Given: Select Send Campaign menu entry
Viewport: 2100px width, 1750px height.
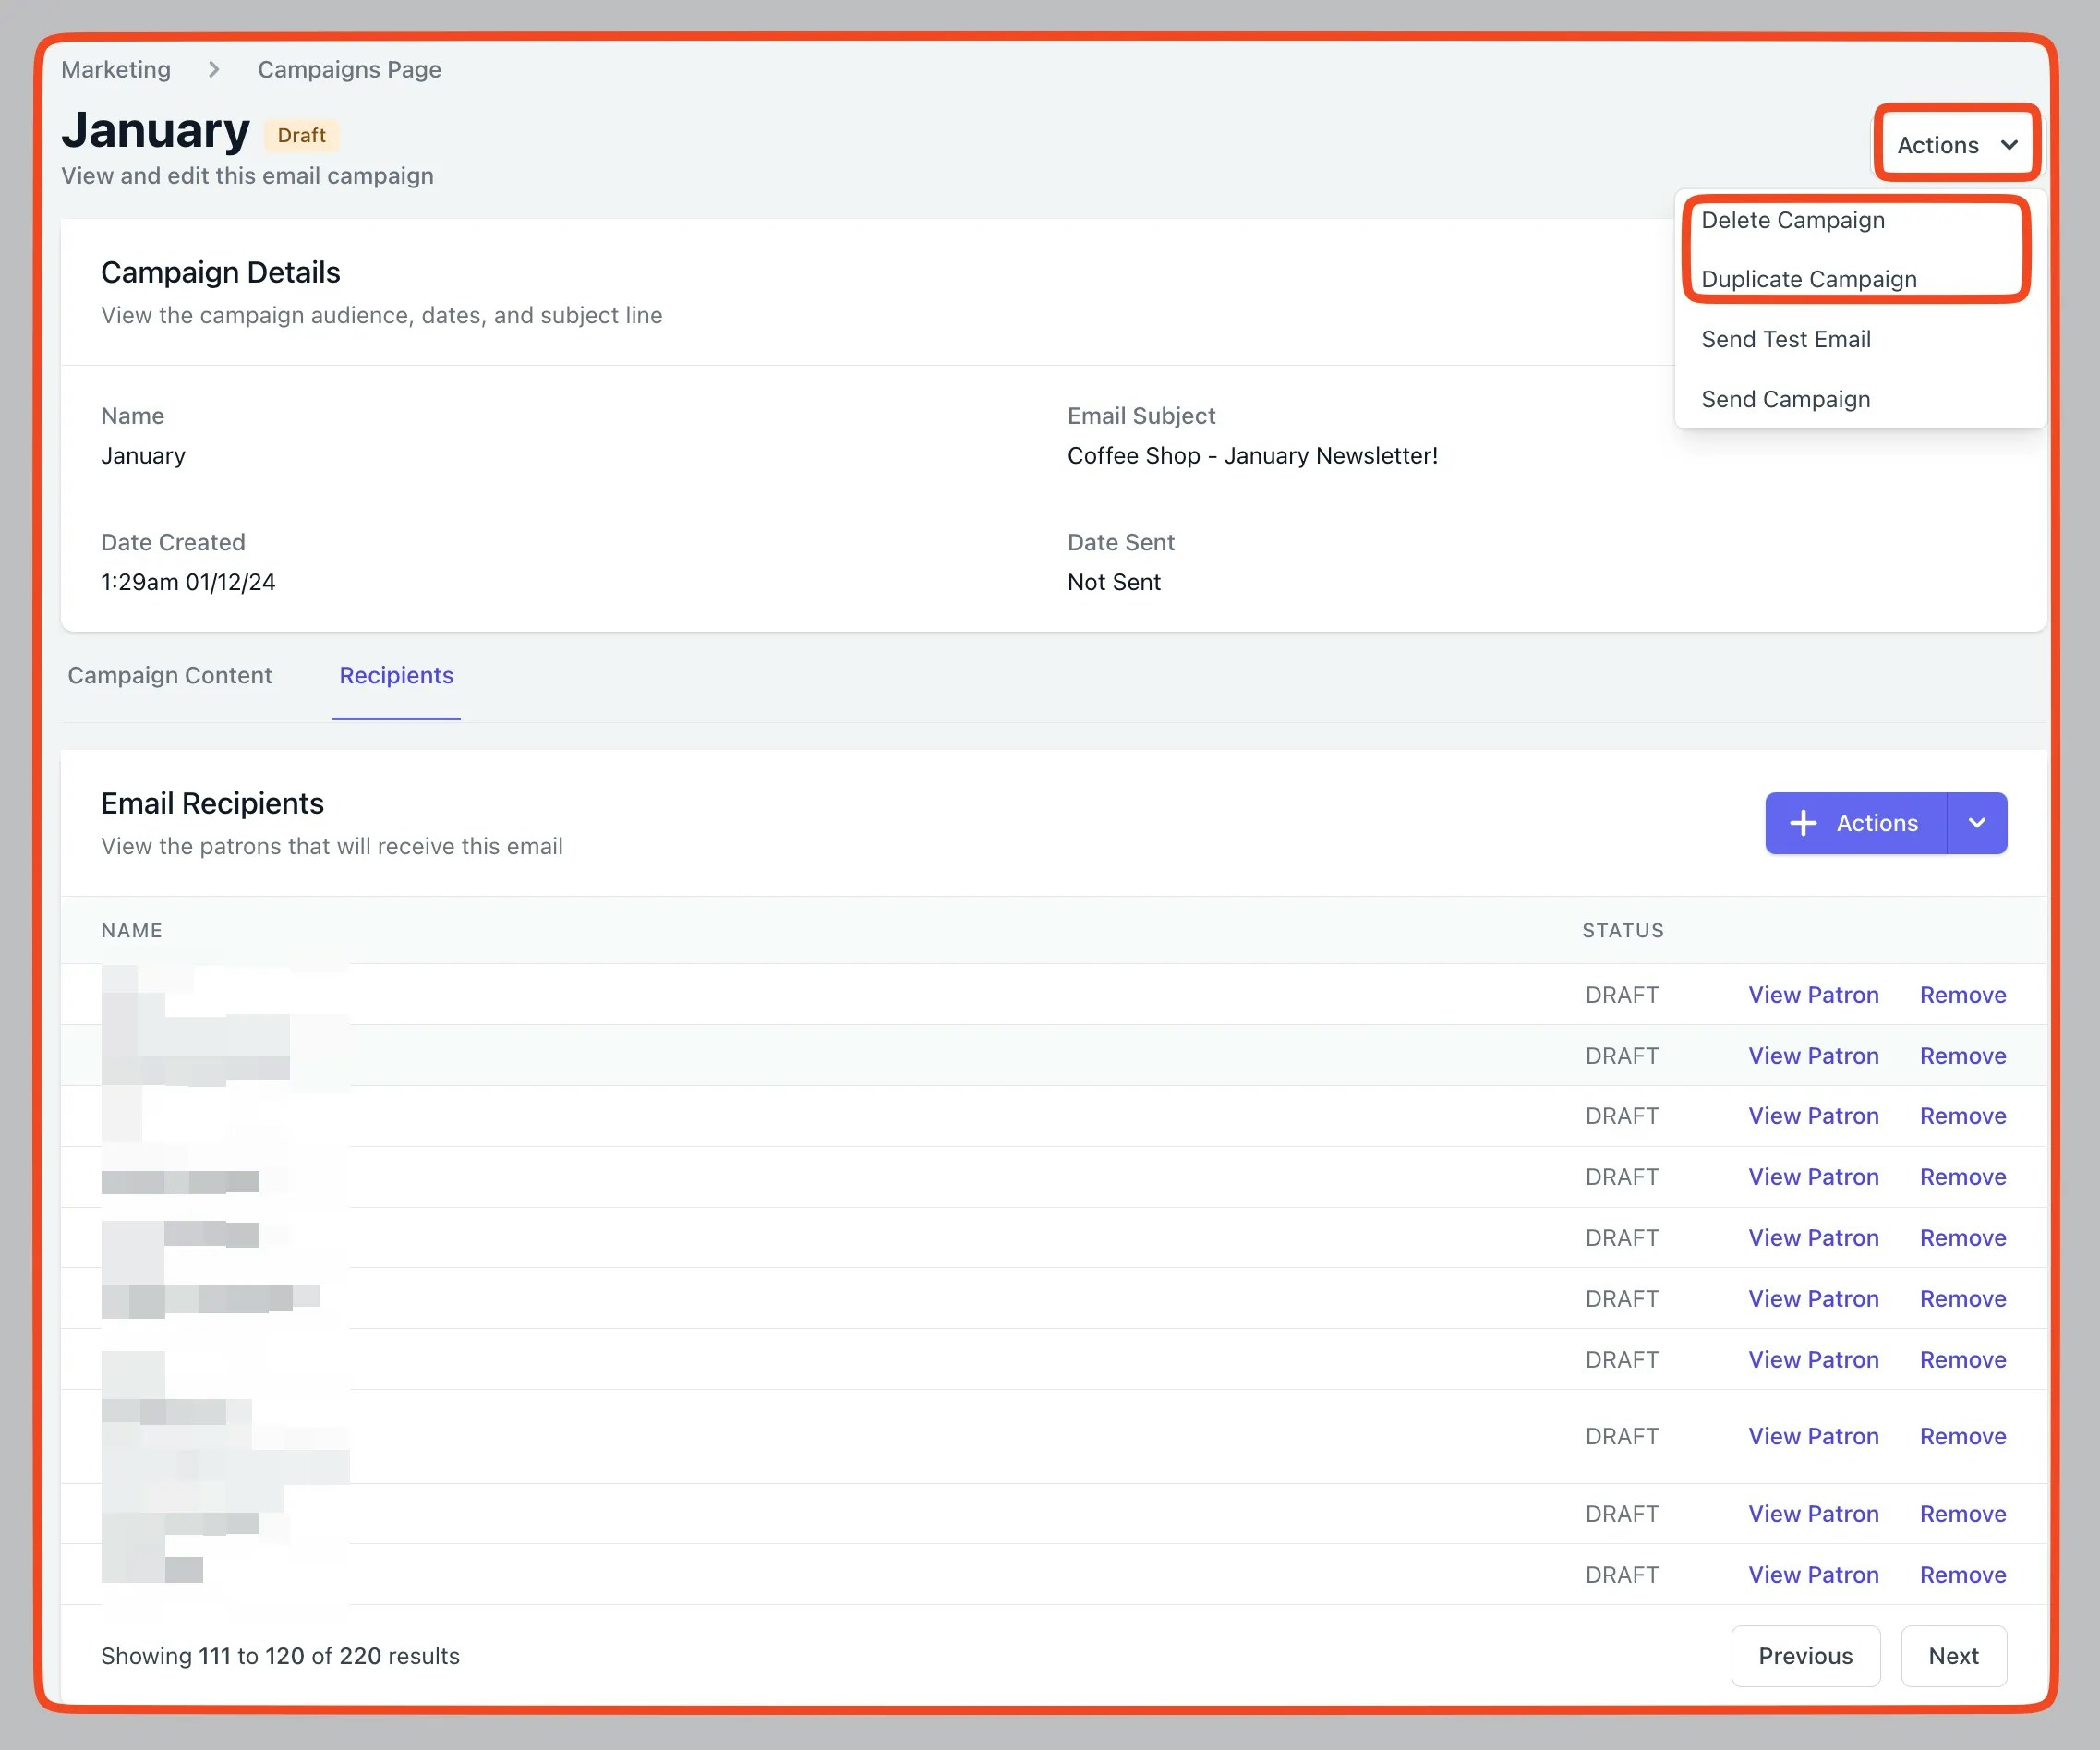Looking at the screenshot, I should tap(1785, 399).
